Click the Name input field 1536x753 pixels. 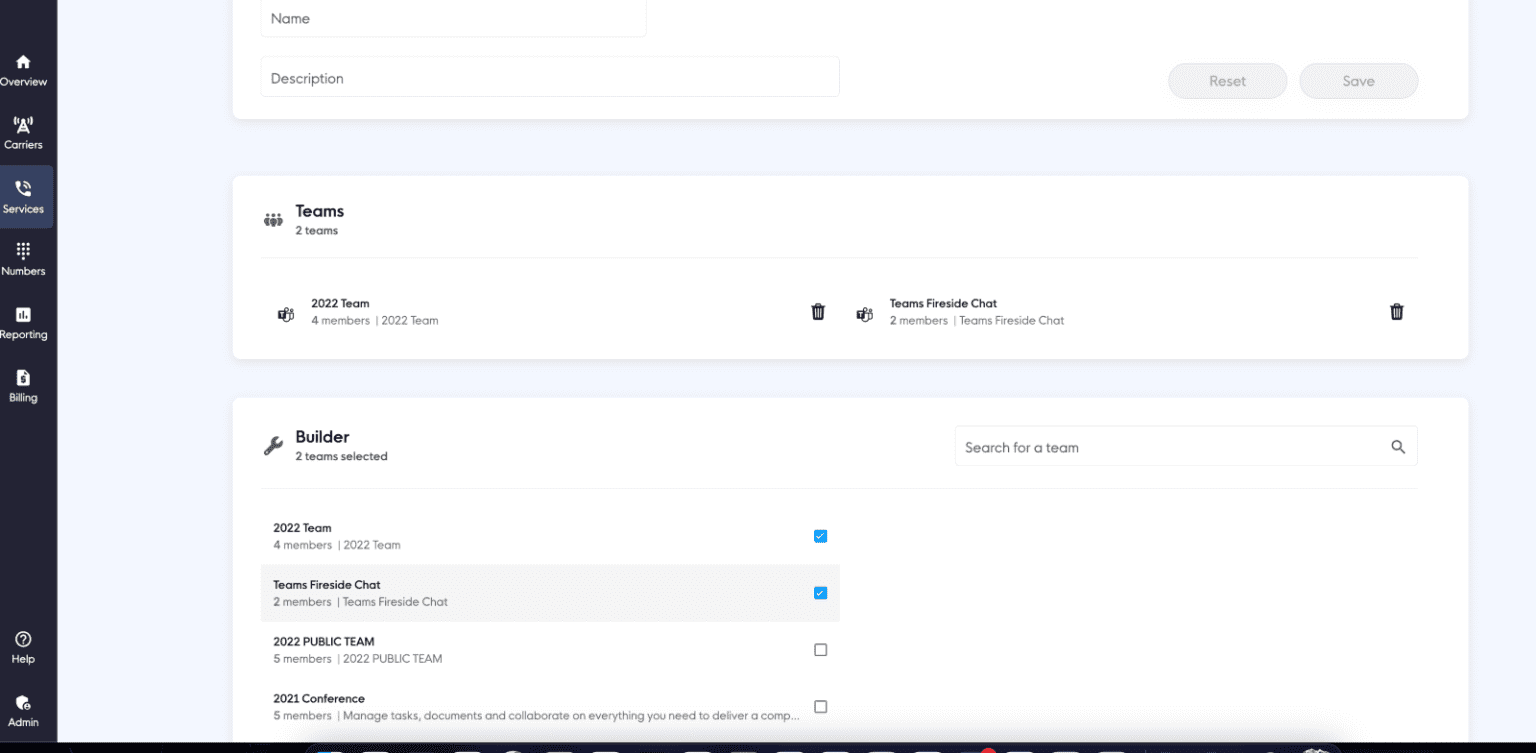tap(452, 18)
